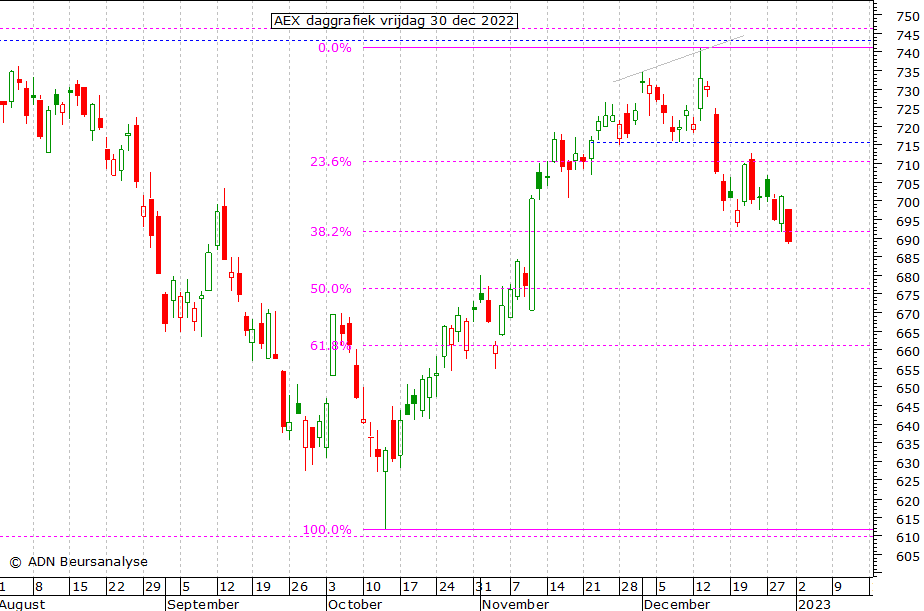Click the date label 24 under October
This screenshot has height=611, width=924.
point(447,587)
